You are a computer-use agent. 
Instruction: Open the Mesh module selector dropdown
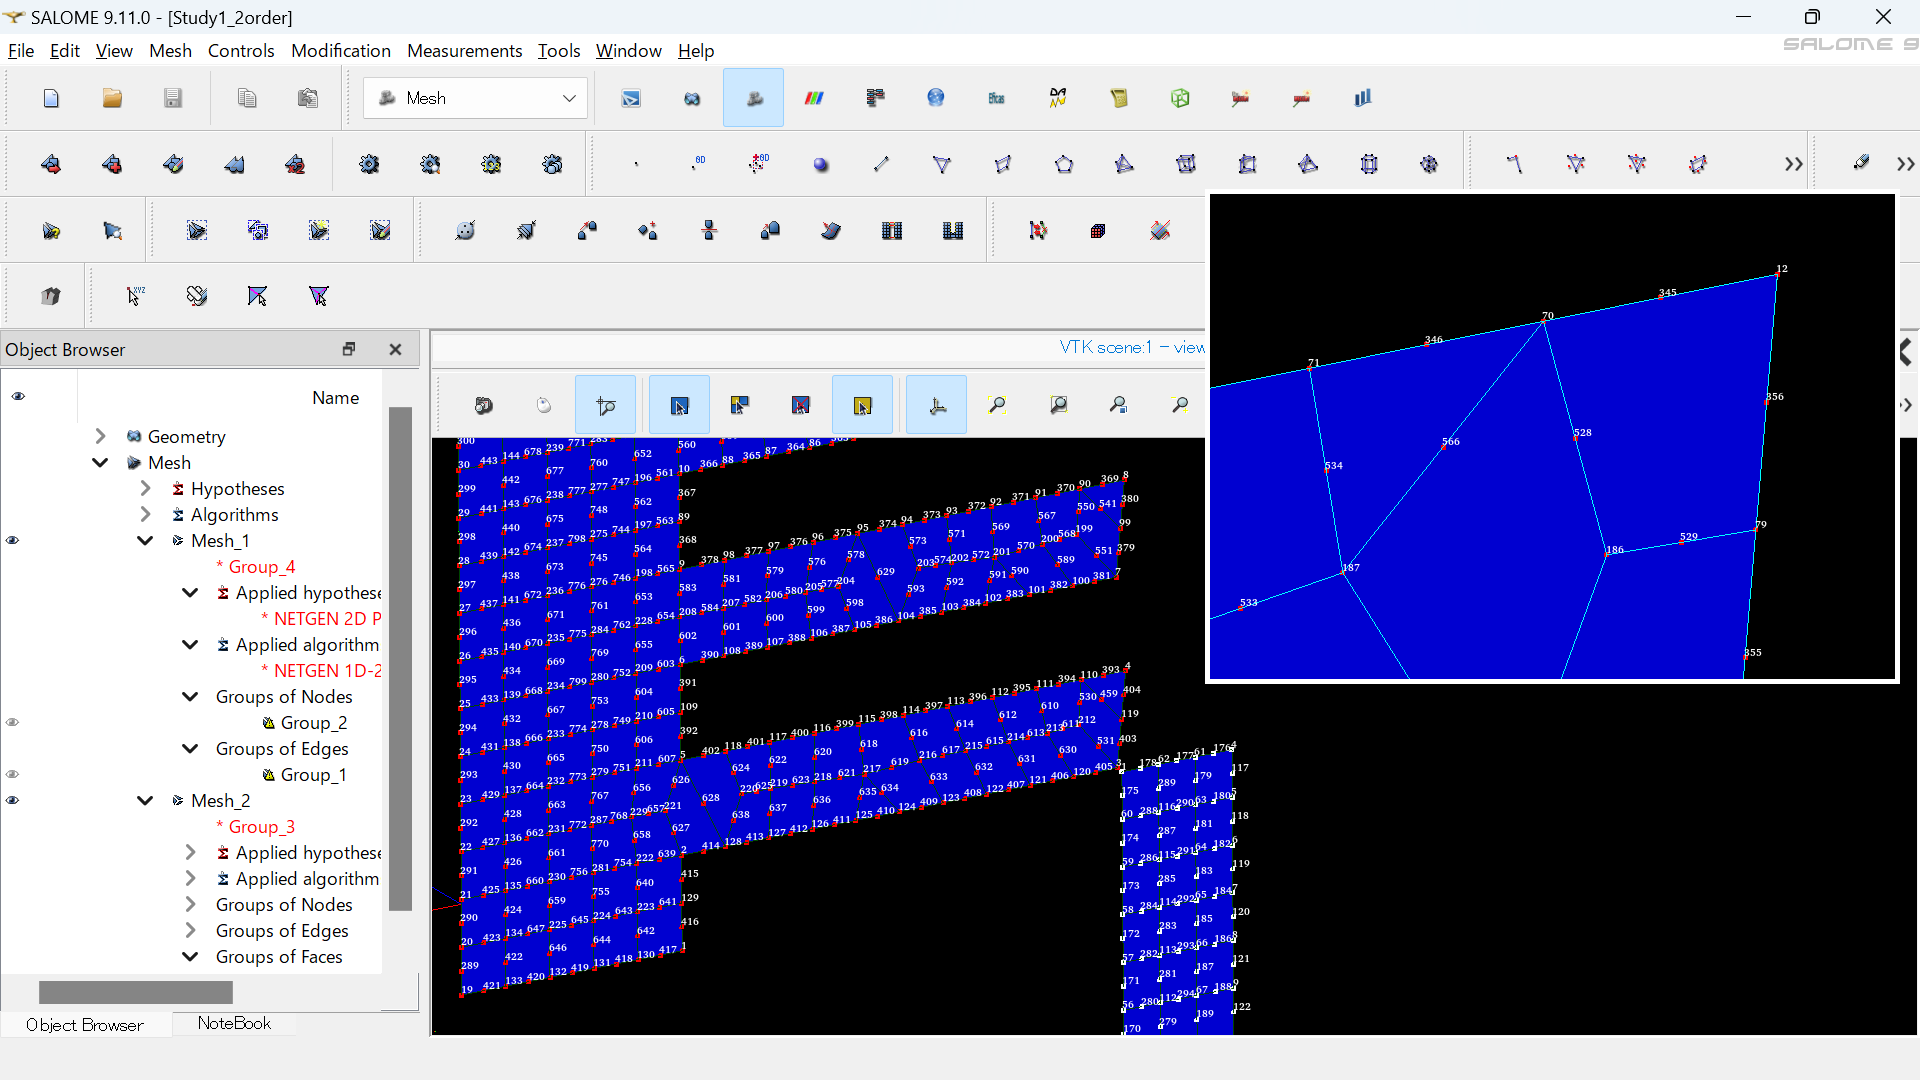[475, 98]
